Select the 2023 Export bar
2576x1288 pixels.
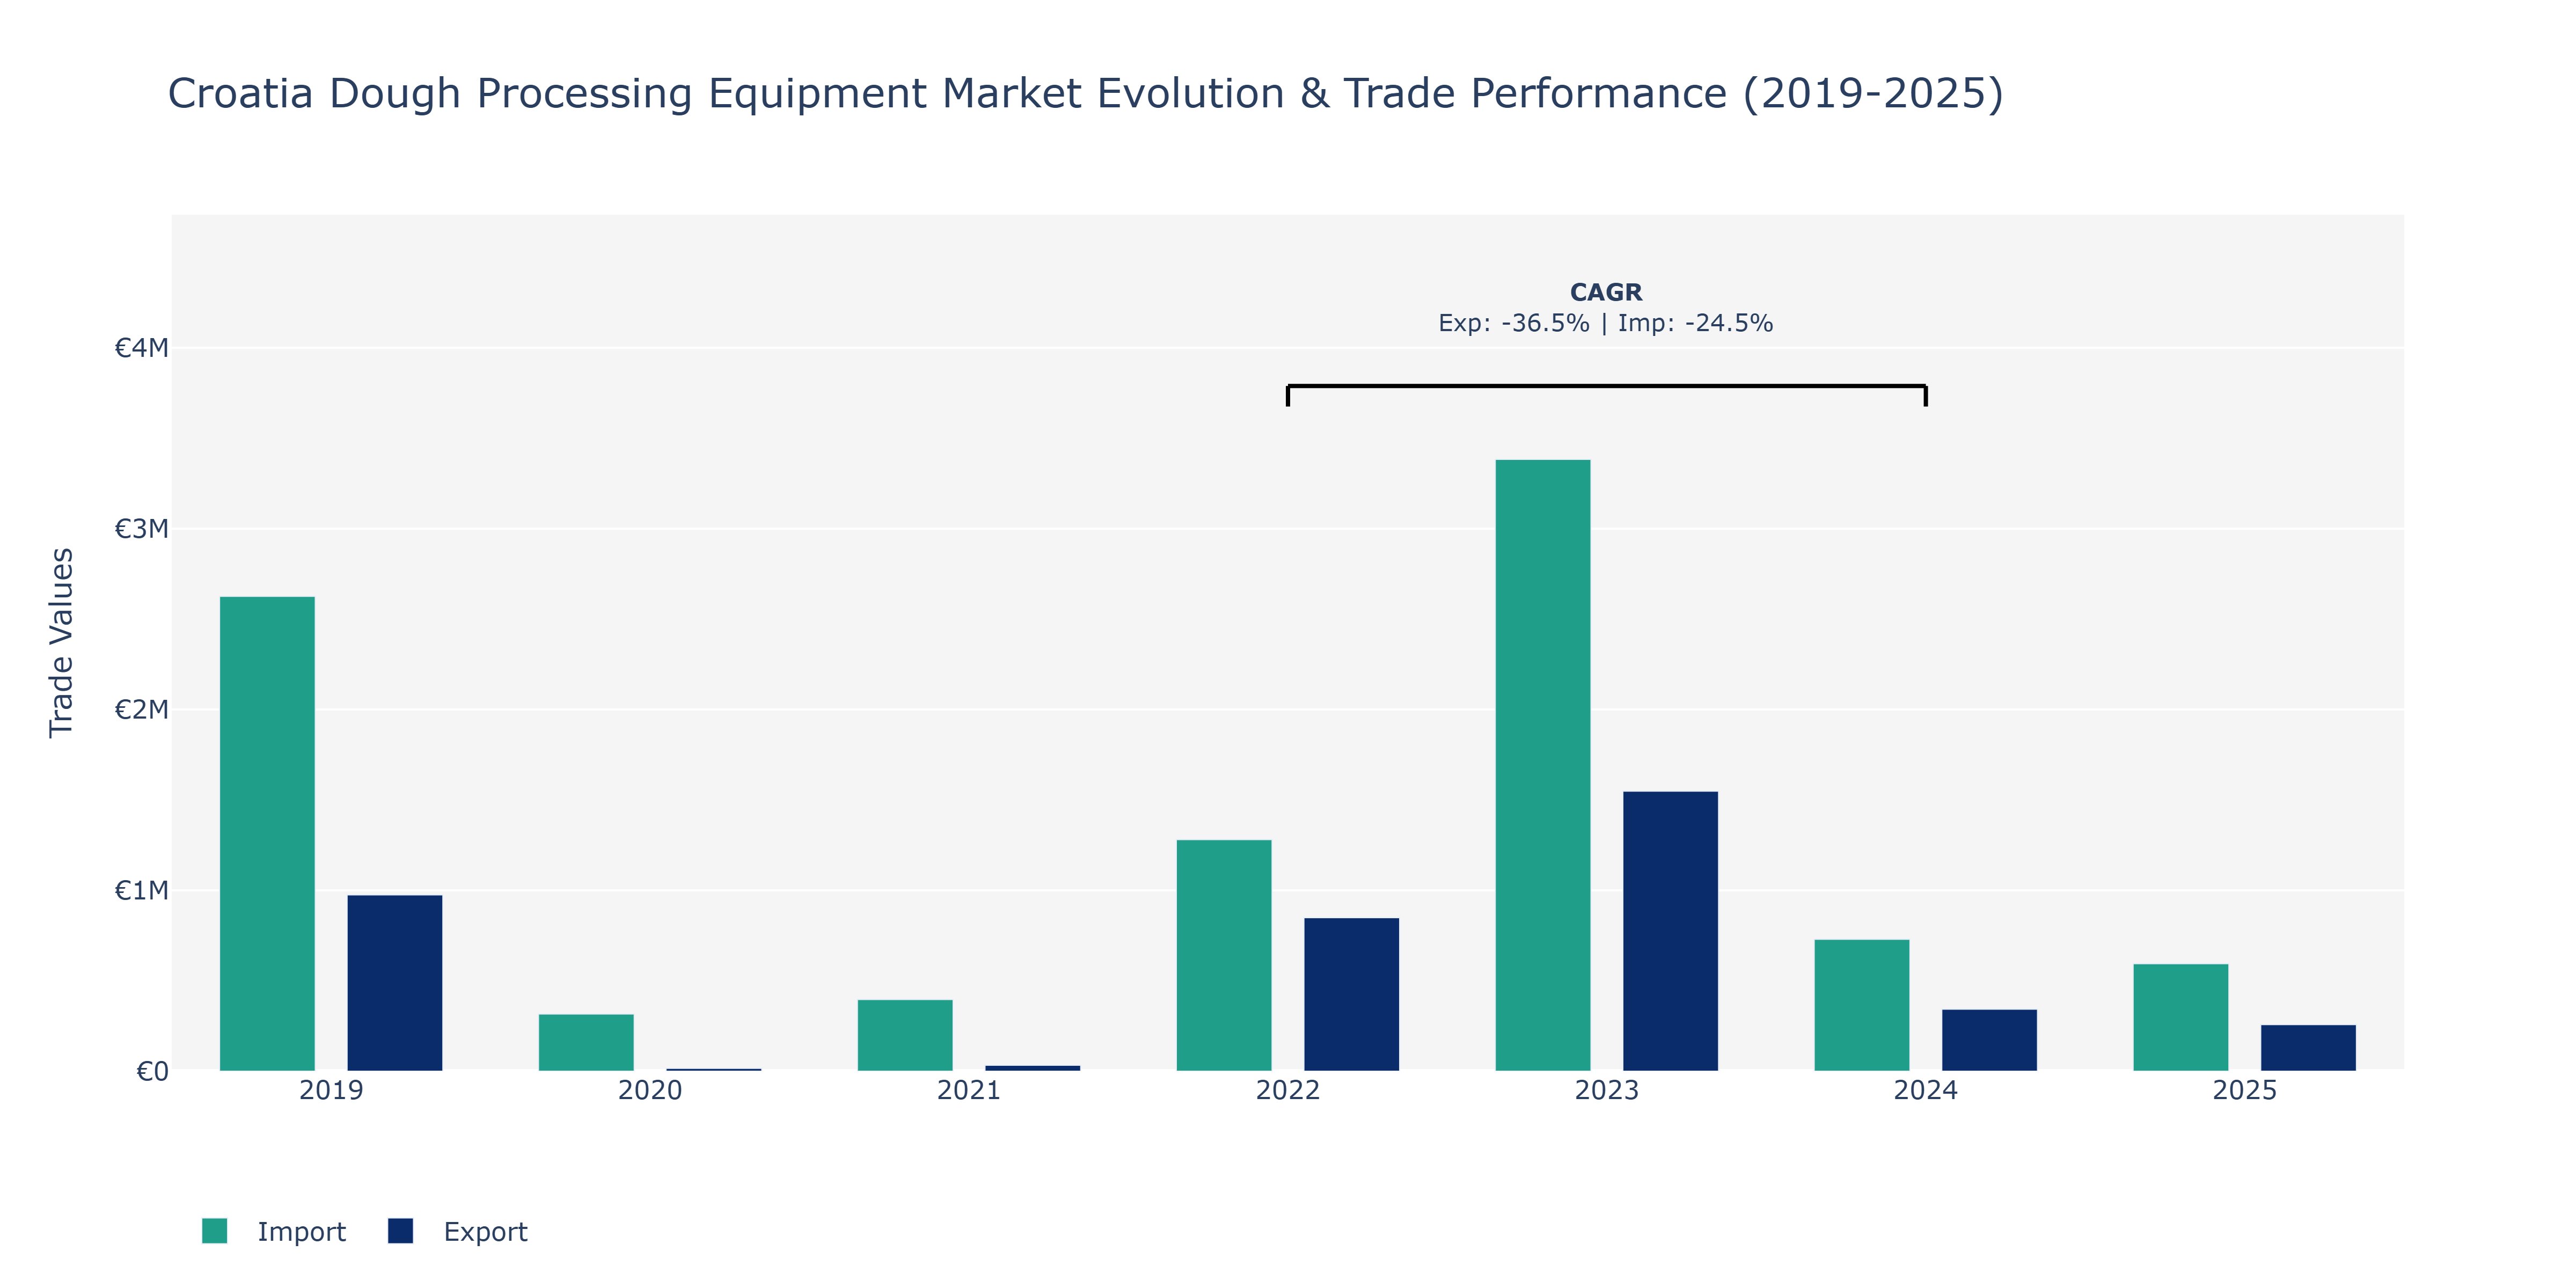pos(1671,931)
